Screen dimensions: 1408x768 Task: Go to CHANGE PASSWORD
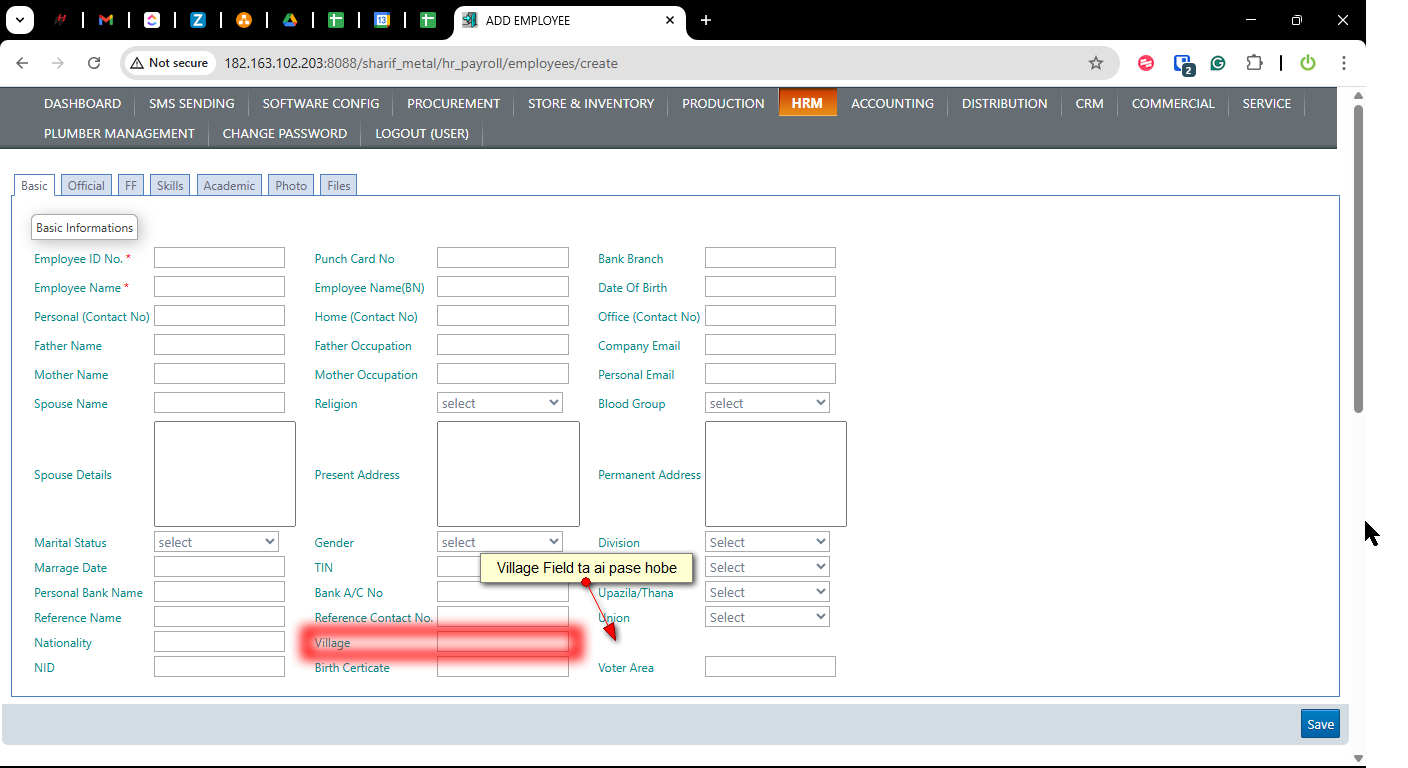point(285,133)
